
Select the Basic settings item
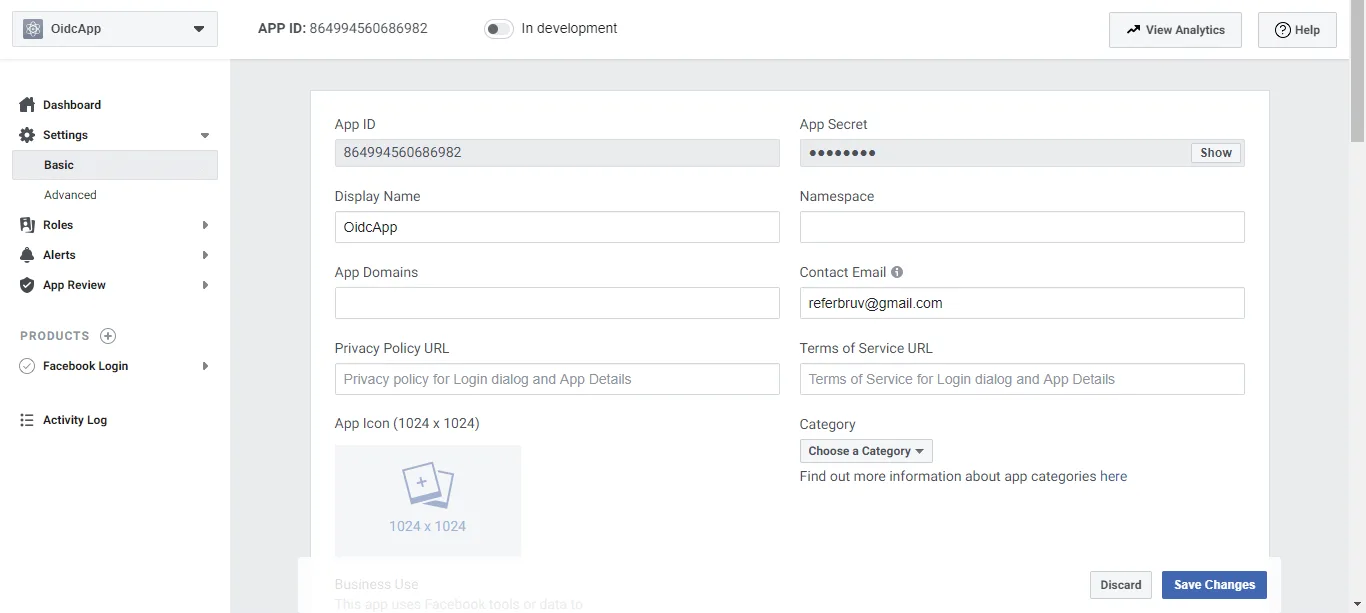pyautogui.click(x=59, y=165)
